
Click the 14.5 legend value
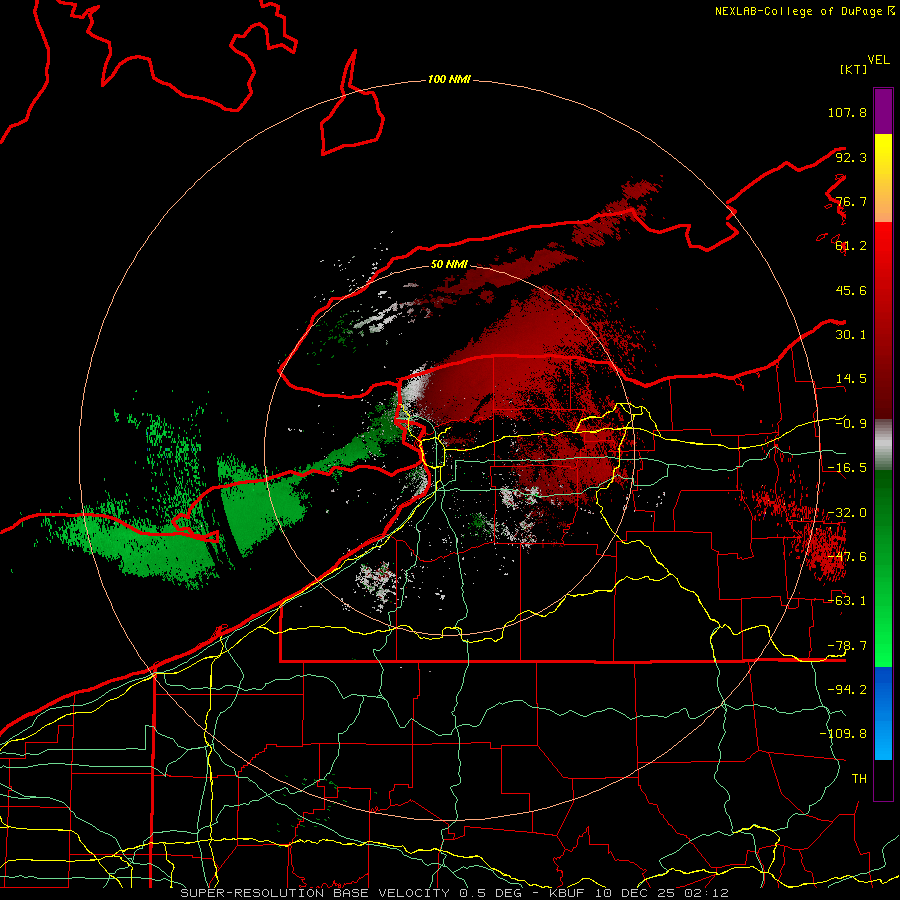851,379
